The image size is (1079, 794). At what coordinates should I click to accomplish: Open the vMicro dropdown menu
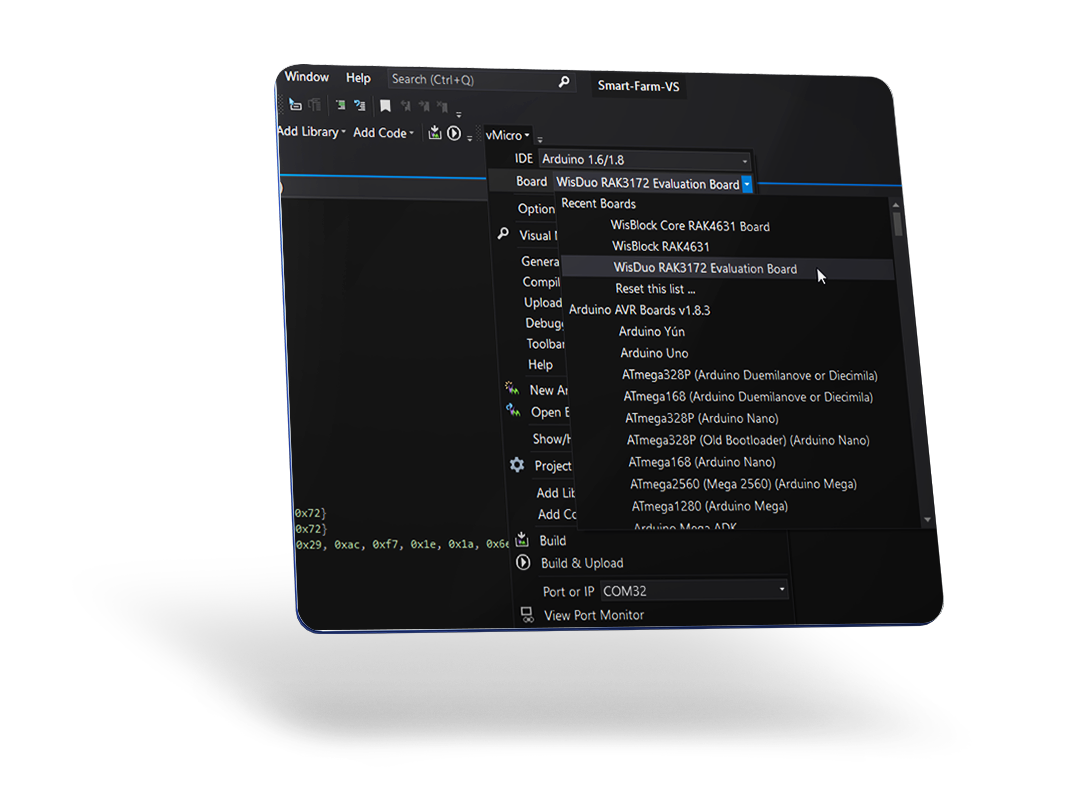point(508,136)
